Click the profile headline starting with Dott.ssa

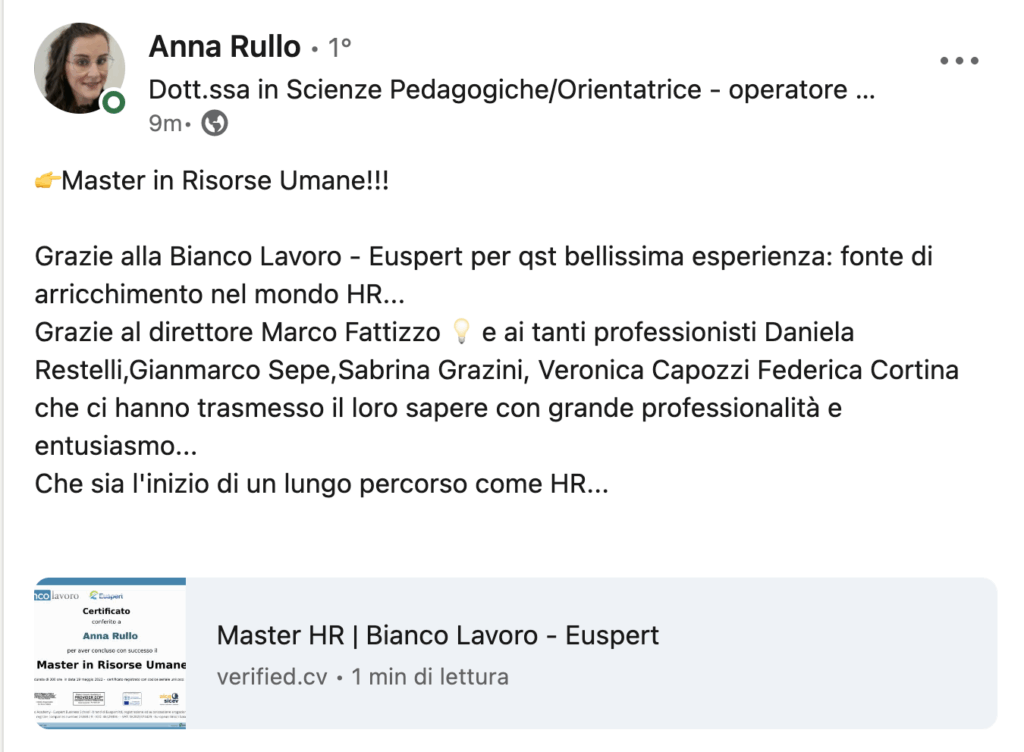[512, 89]
